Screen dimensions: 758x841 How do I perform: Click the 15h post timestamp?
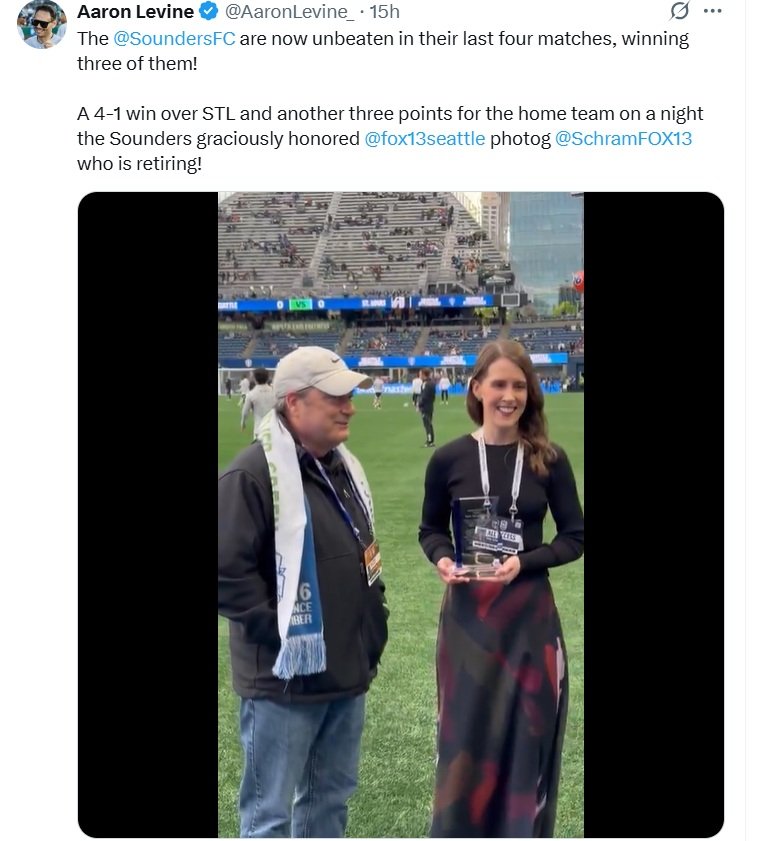point(384,12)
